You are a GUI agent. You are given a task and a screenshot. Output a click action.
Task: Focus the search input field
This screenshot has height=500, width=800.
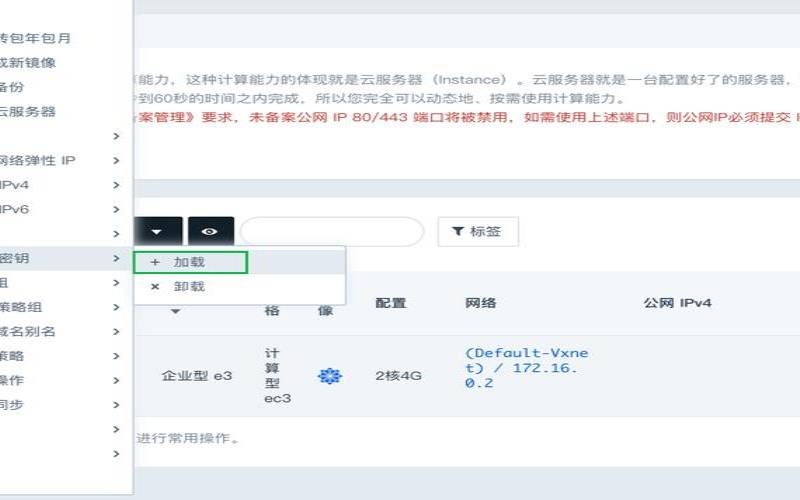coord(332,232)
